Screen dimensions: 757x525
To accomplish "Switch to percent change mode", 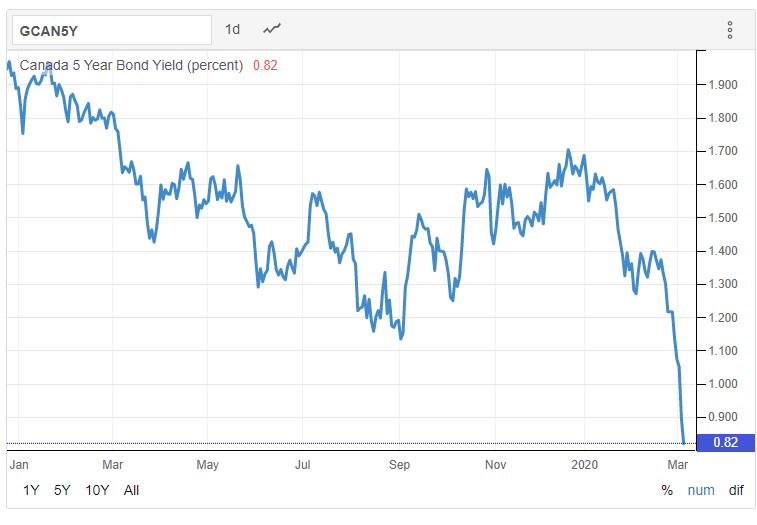I will coord(667,490).
